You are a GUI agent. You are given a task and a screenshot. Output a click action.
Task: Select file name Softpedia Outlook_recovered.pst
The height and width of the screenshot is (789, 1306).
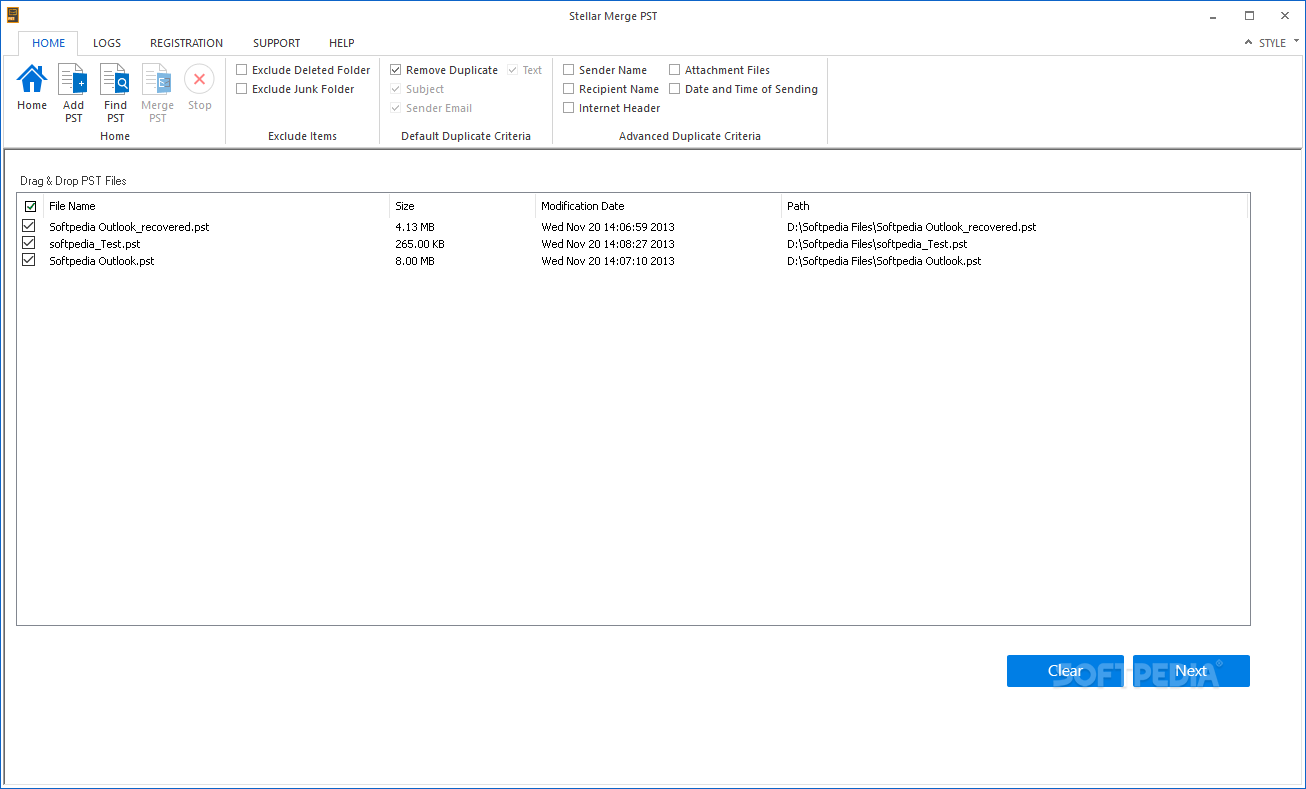click(129, 227)
